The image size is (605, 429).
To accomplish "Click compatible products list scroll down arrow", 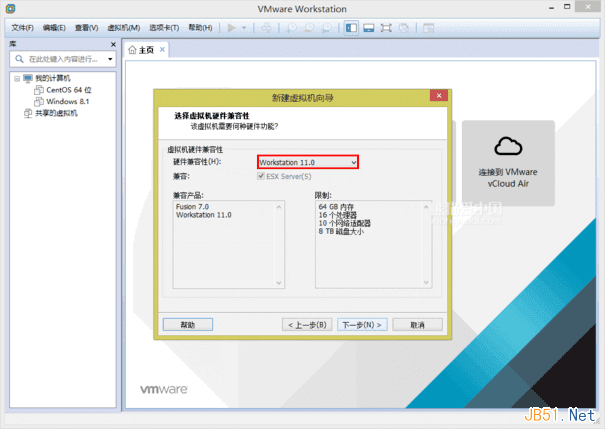I will (x=279, y=283).
